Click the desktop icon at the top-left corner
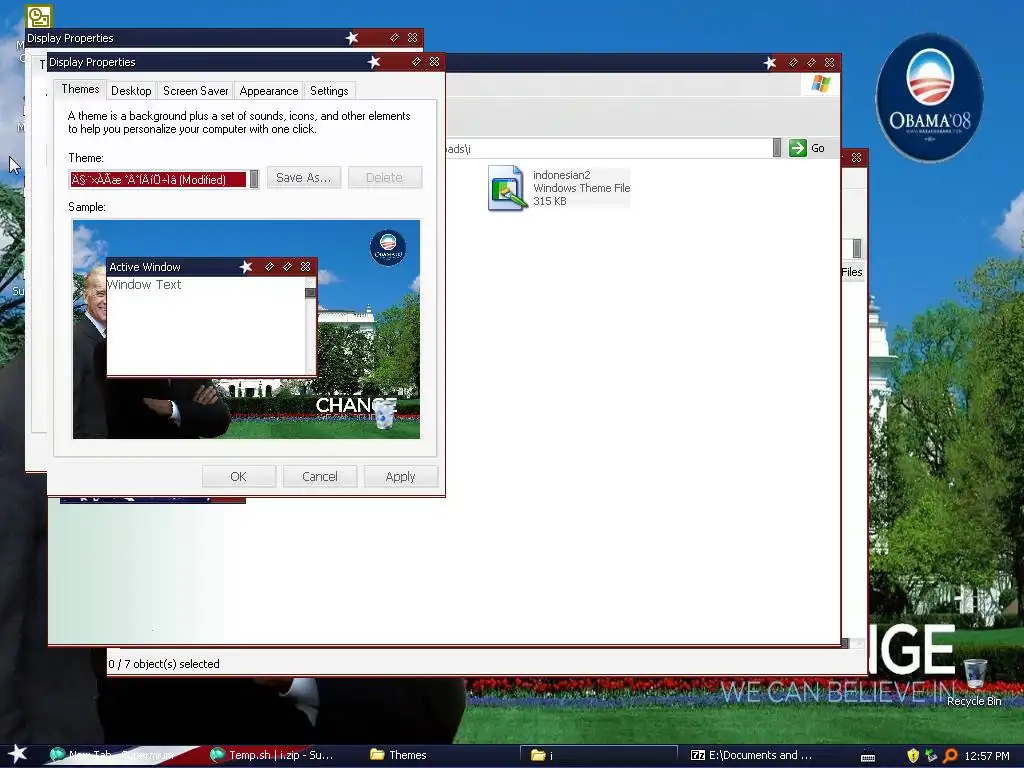Viewport: 1024px width, 768px height. pos(39,16)
